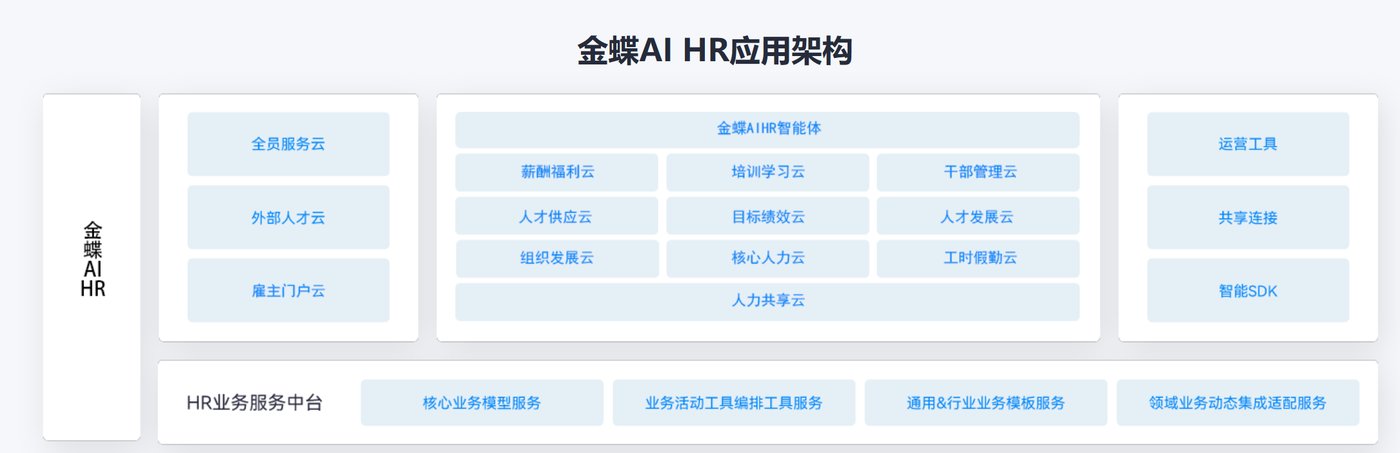The height and width of the screenshot is (453, 1400).
Task: Click 核心业务模型服务 block
Action: click(x=482, y=403)
